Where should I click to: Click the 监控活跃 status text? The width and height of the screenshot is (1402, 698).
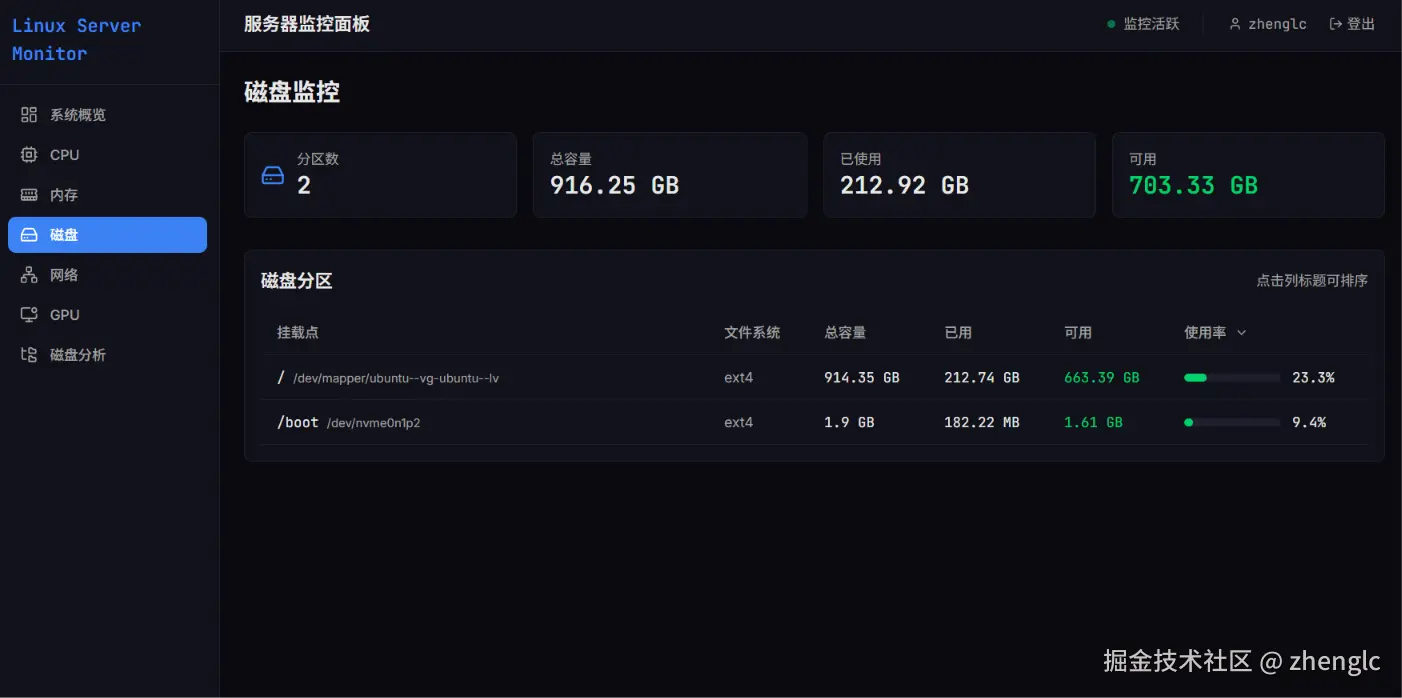coord(1151,24)
